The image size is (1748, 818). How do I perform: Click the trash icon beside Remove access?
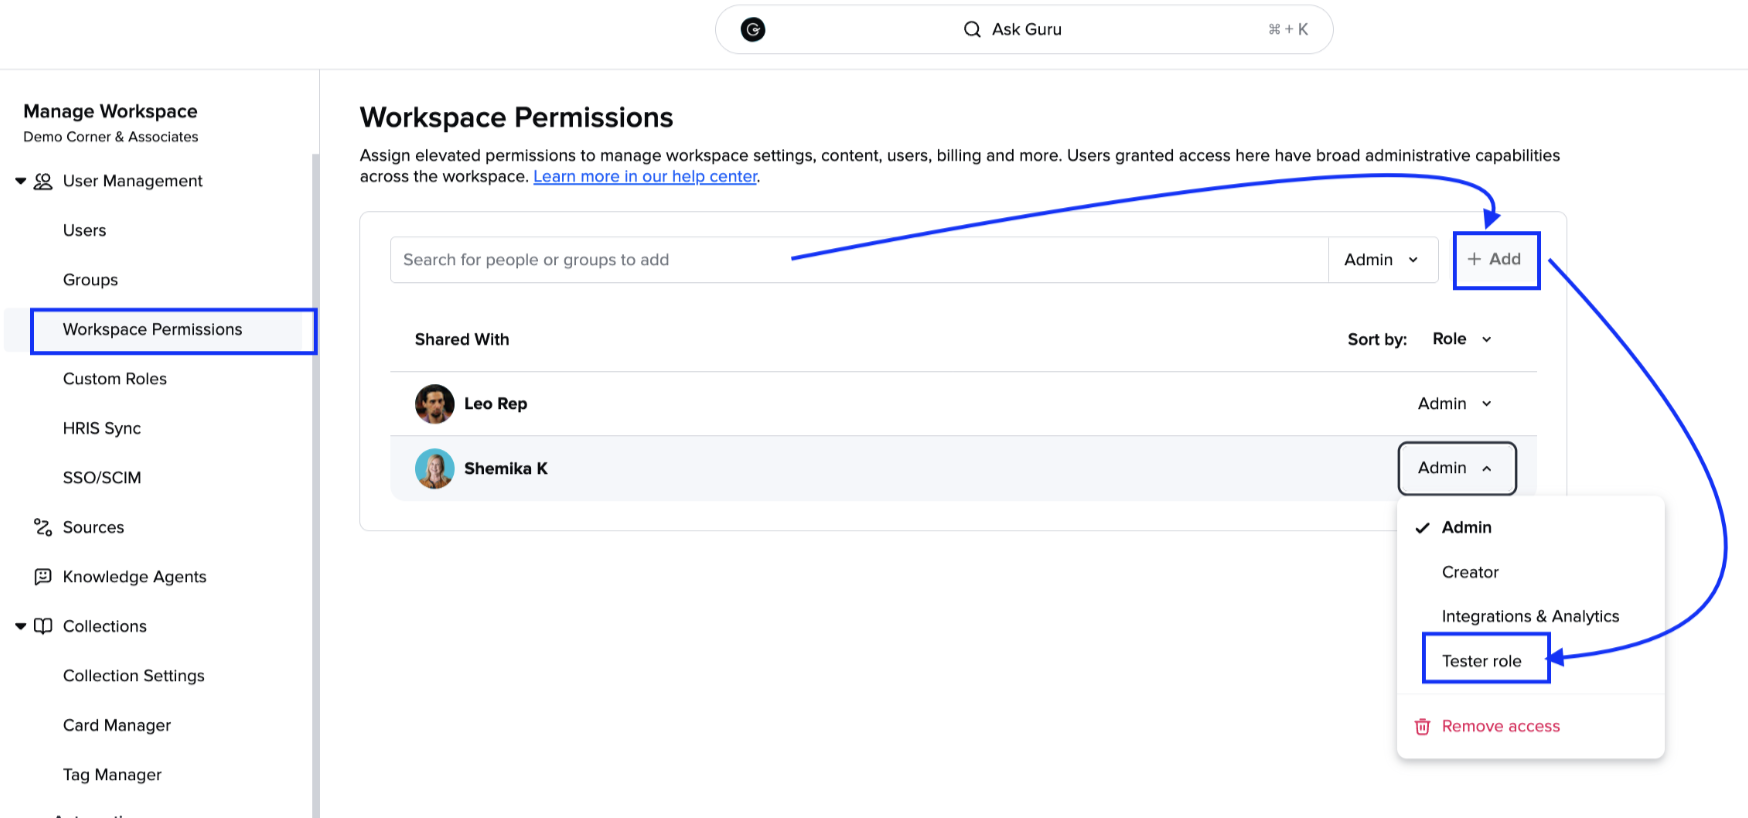tap(1422, 727)
